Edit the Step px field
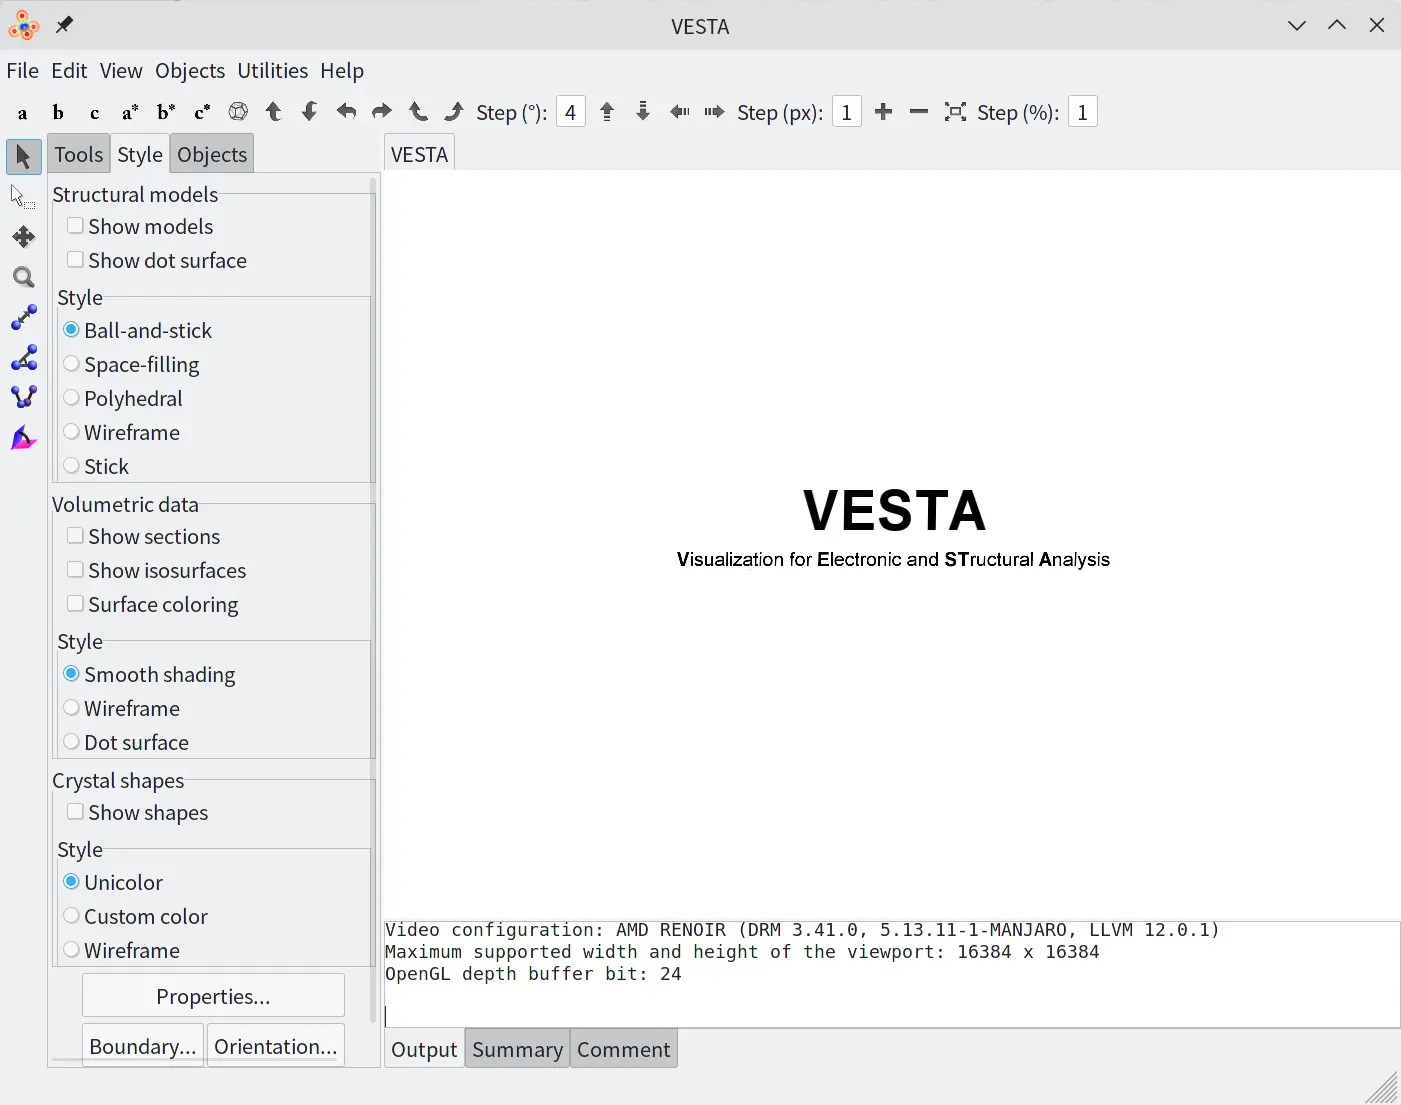This screenshot has height=1105, width=1401. tap(846, 112)
